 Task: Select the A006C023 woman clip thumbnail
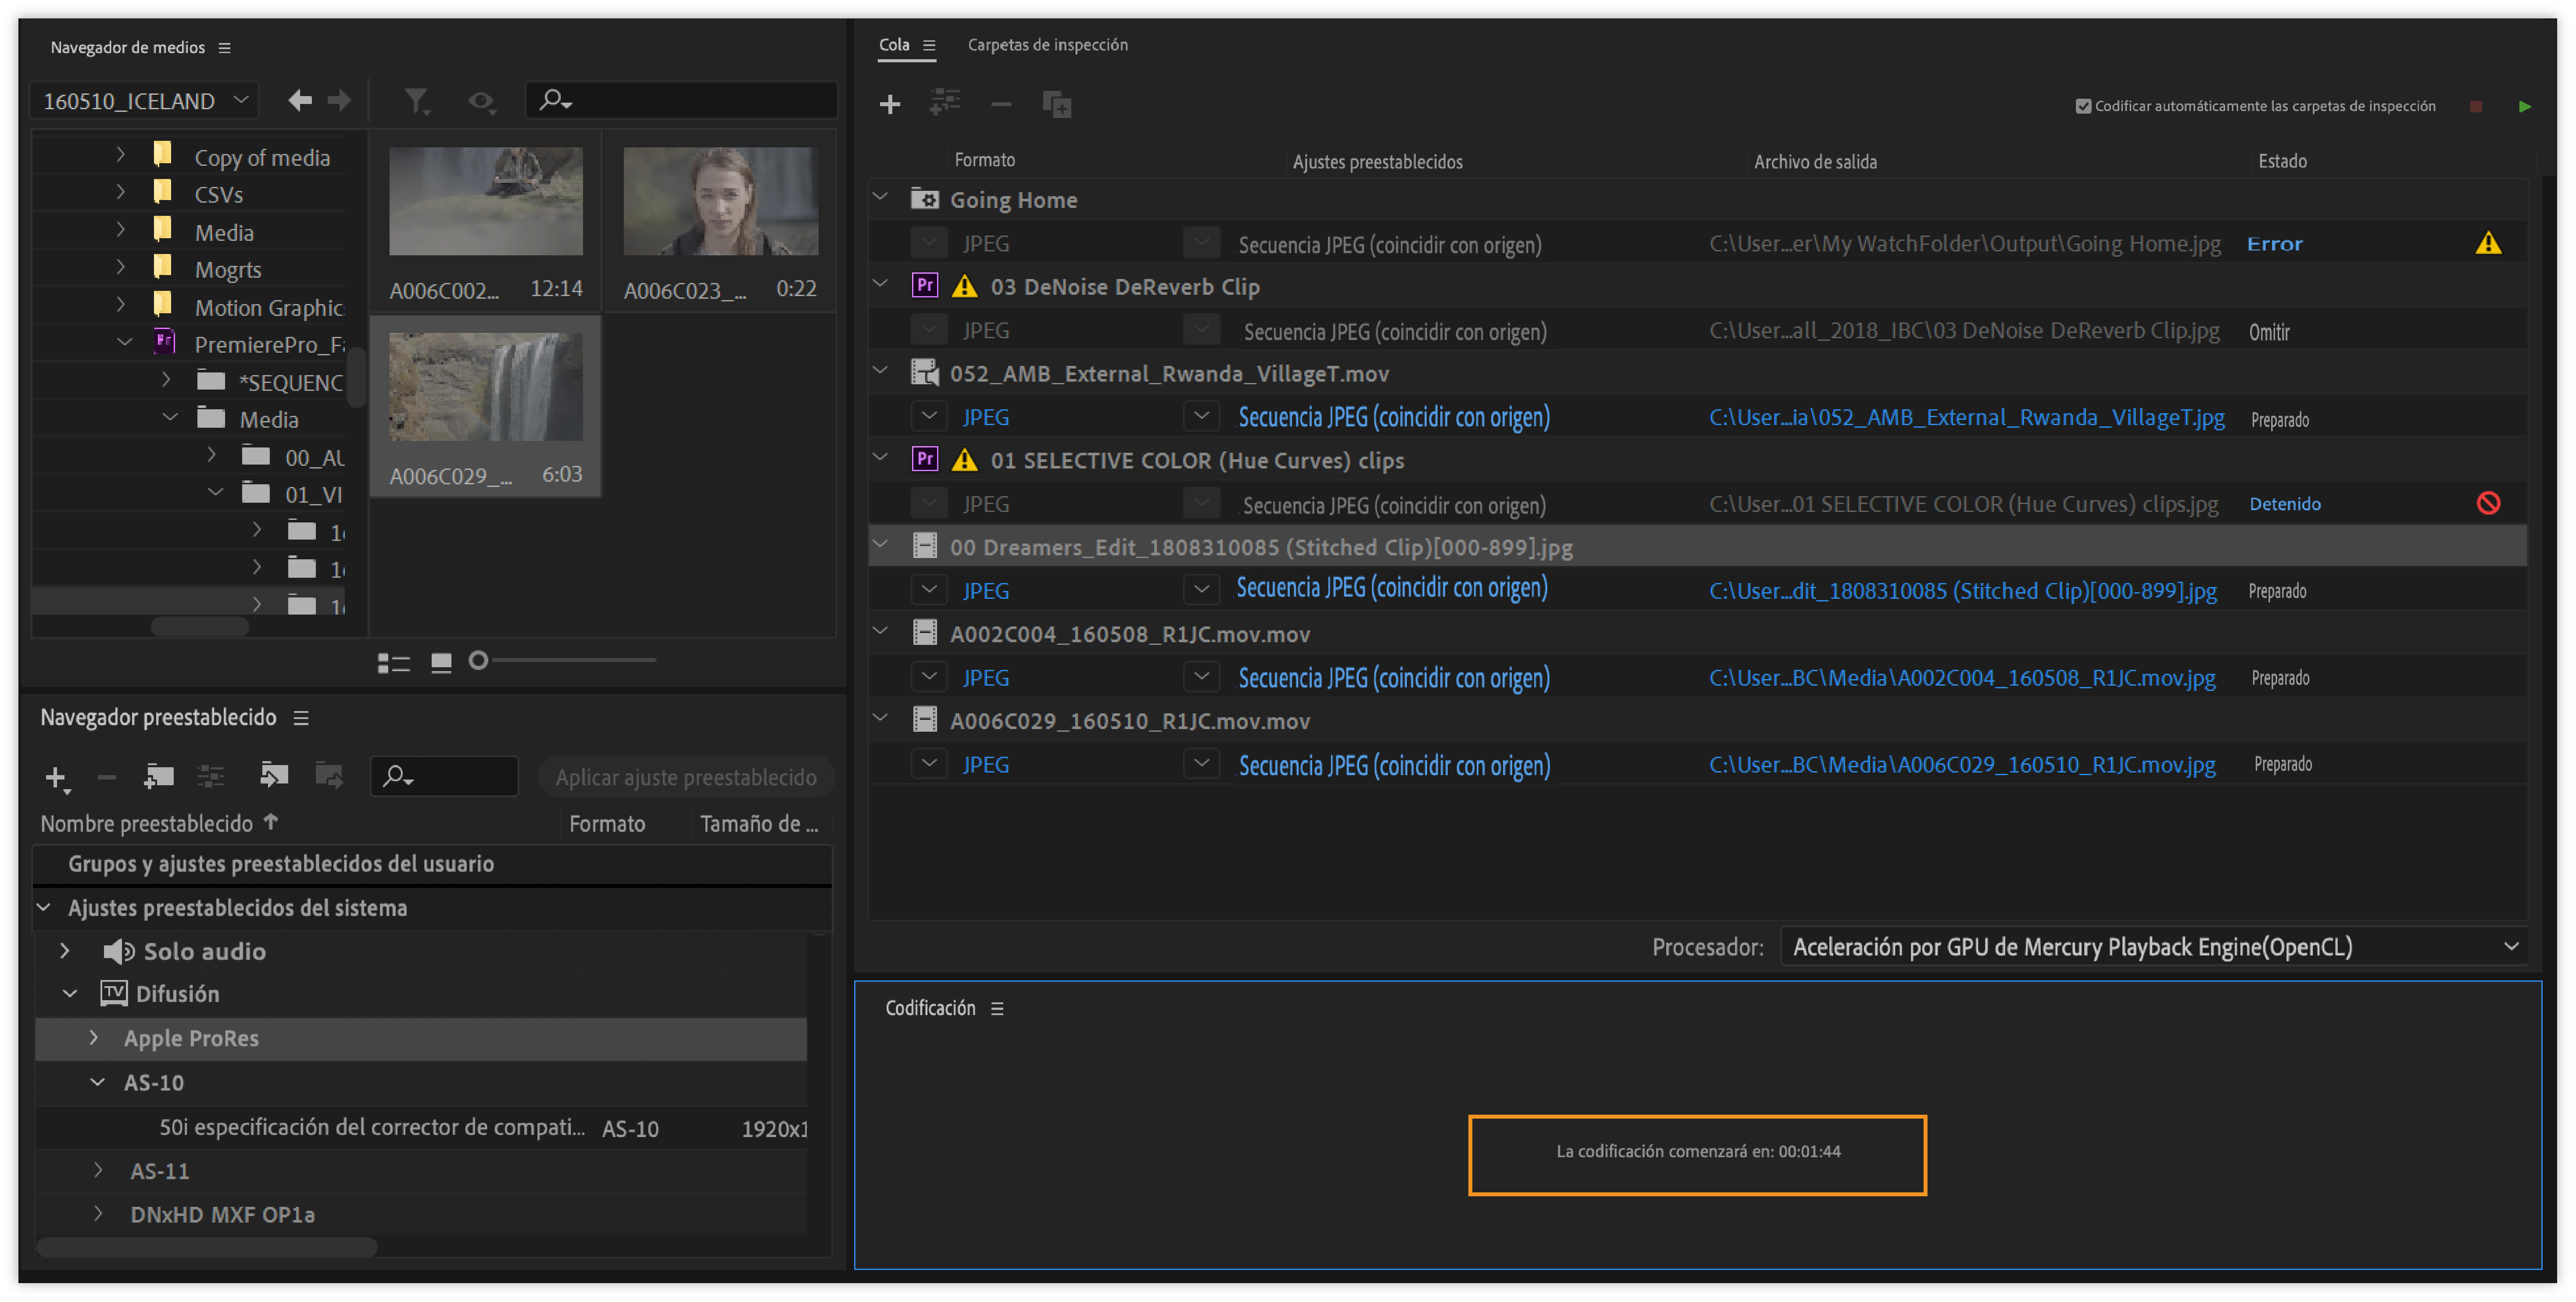[x=720, y=201]
